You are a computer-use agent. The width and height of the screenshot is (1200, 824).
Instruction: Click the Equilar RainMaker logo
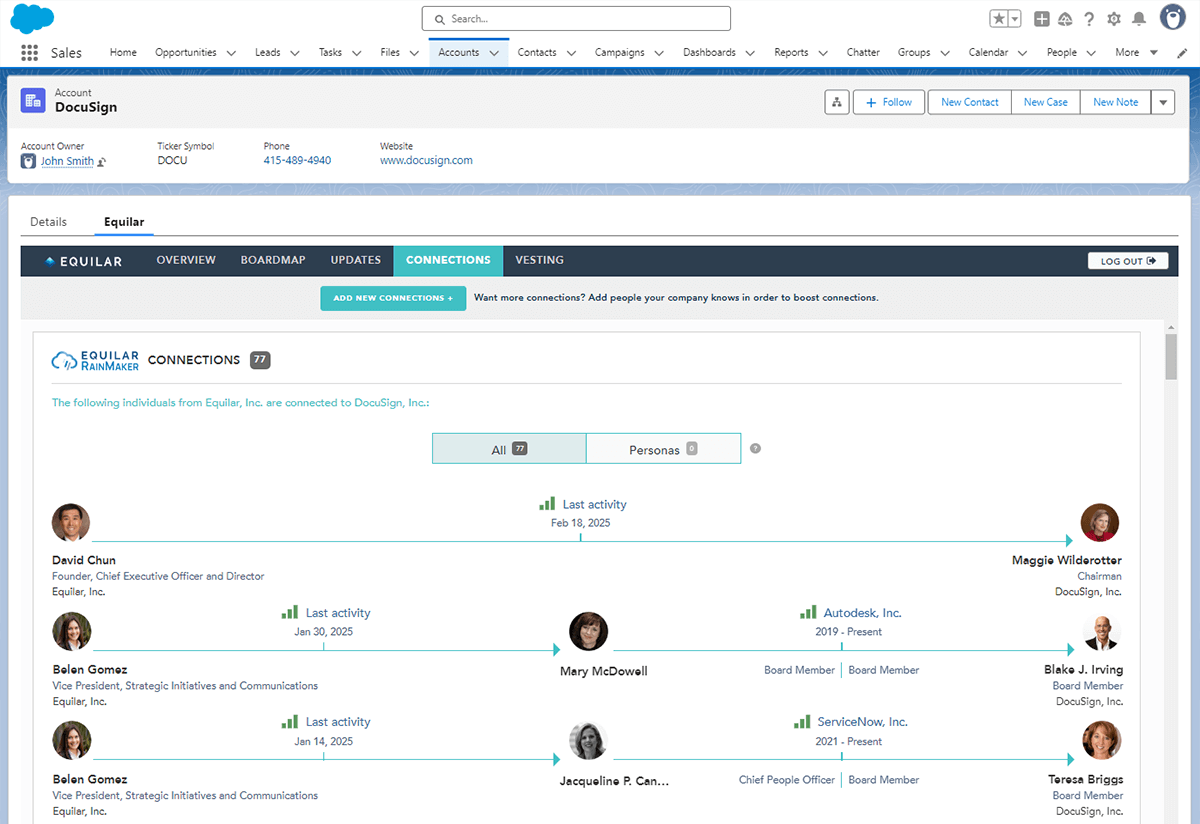(x=95, y=361)
